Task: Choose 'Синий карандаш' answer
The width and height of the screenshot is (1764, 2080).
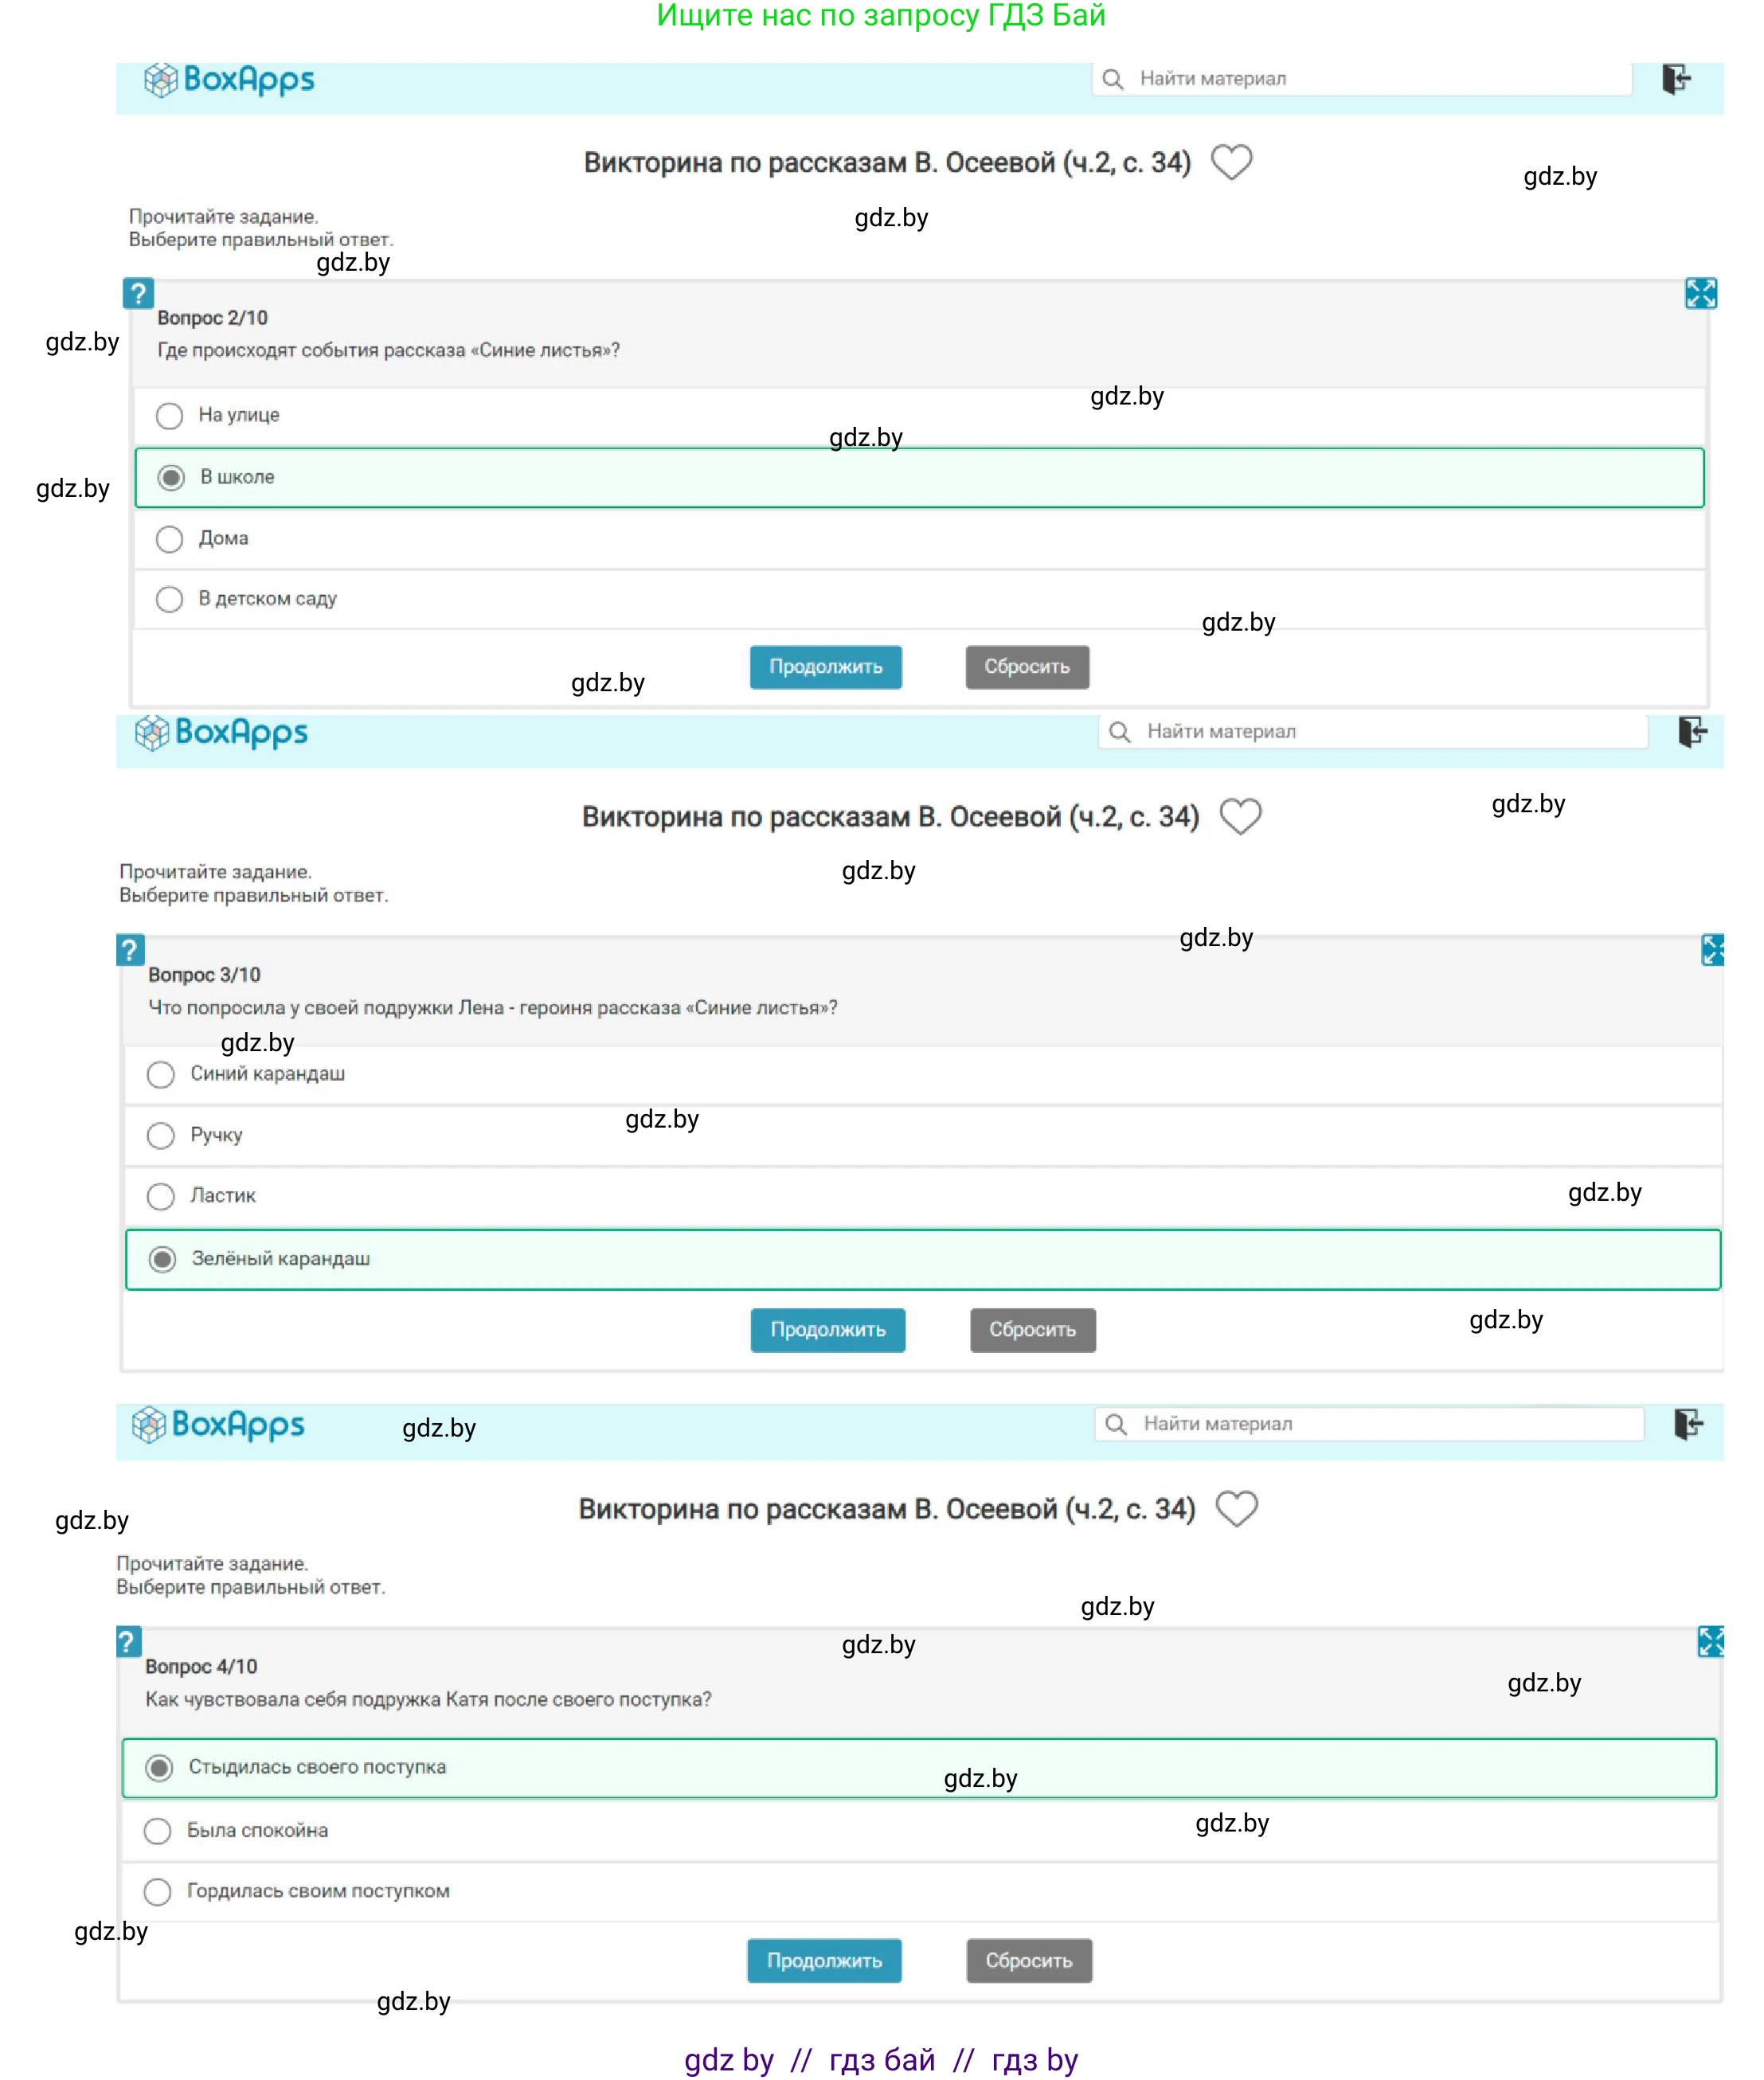Action: coord(161,1074)
